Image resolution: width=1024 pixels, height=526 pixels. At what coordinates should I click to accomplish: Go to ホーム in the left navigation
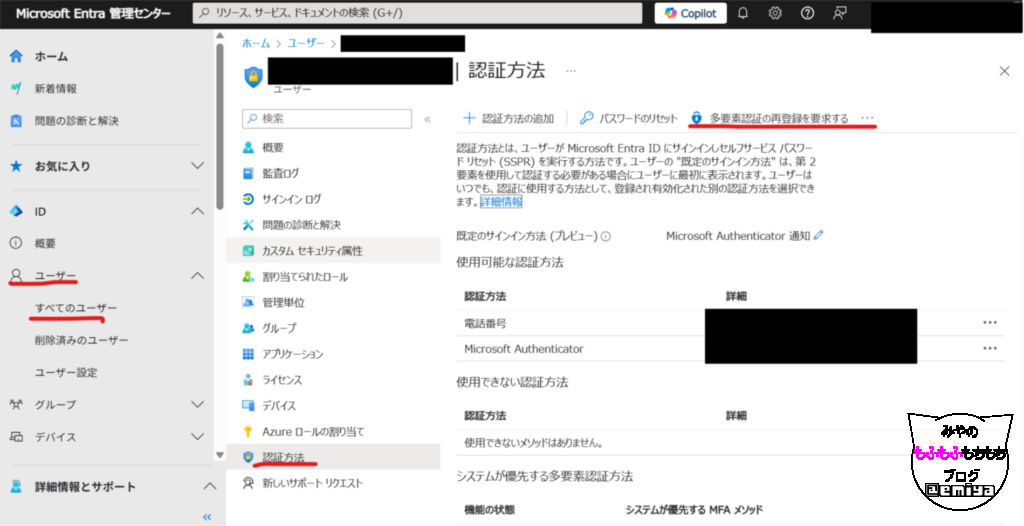click(51, 57)
